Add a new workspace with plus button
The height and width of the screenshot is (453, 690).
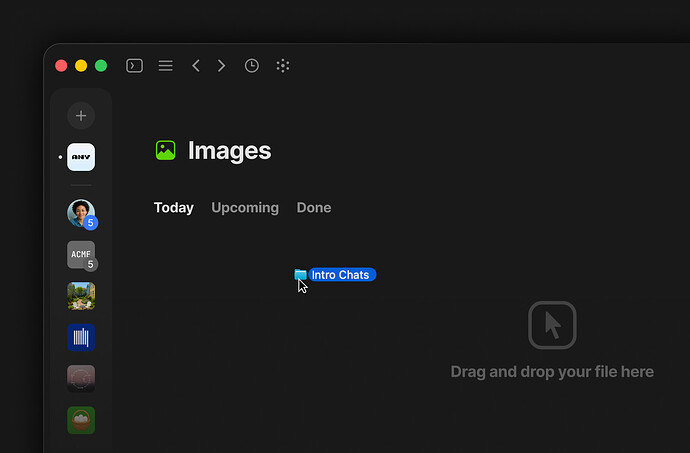click(x=81, y=116)
